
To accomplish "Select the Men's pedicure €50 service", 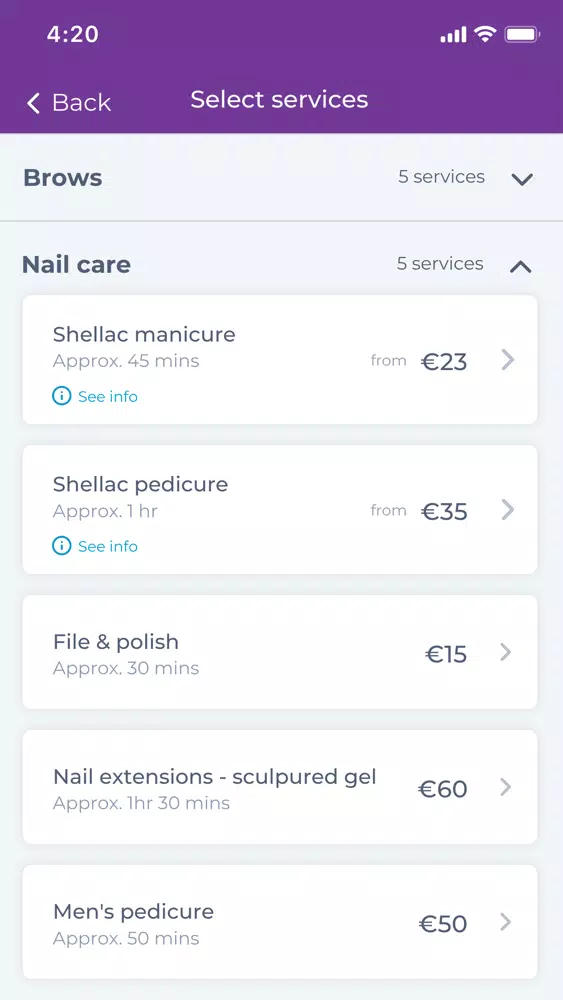I will pos(280,922).
